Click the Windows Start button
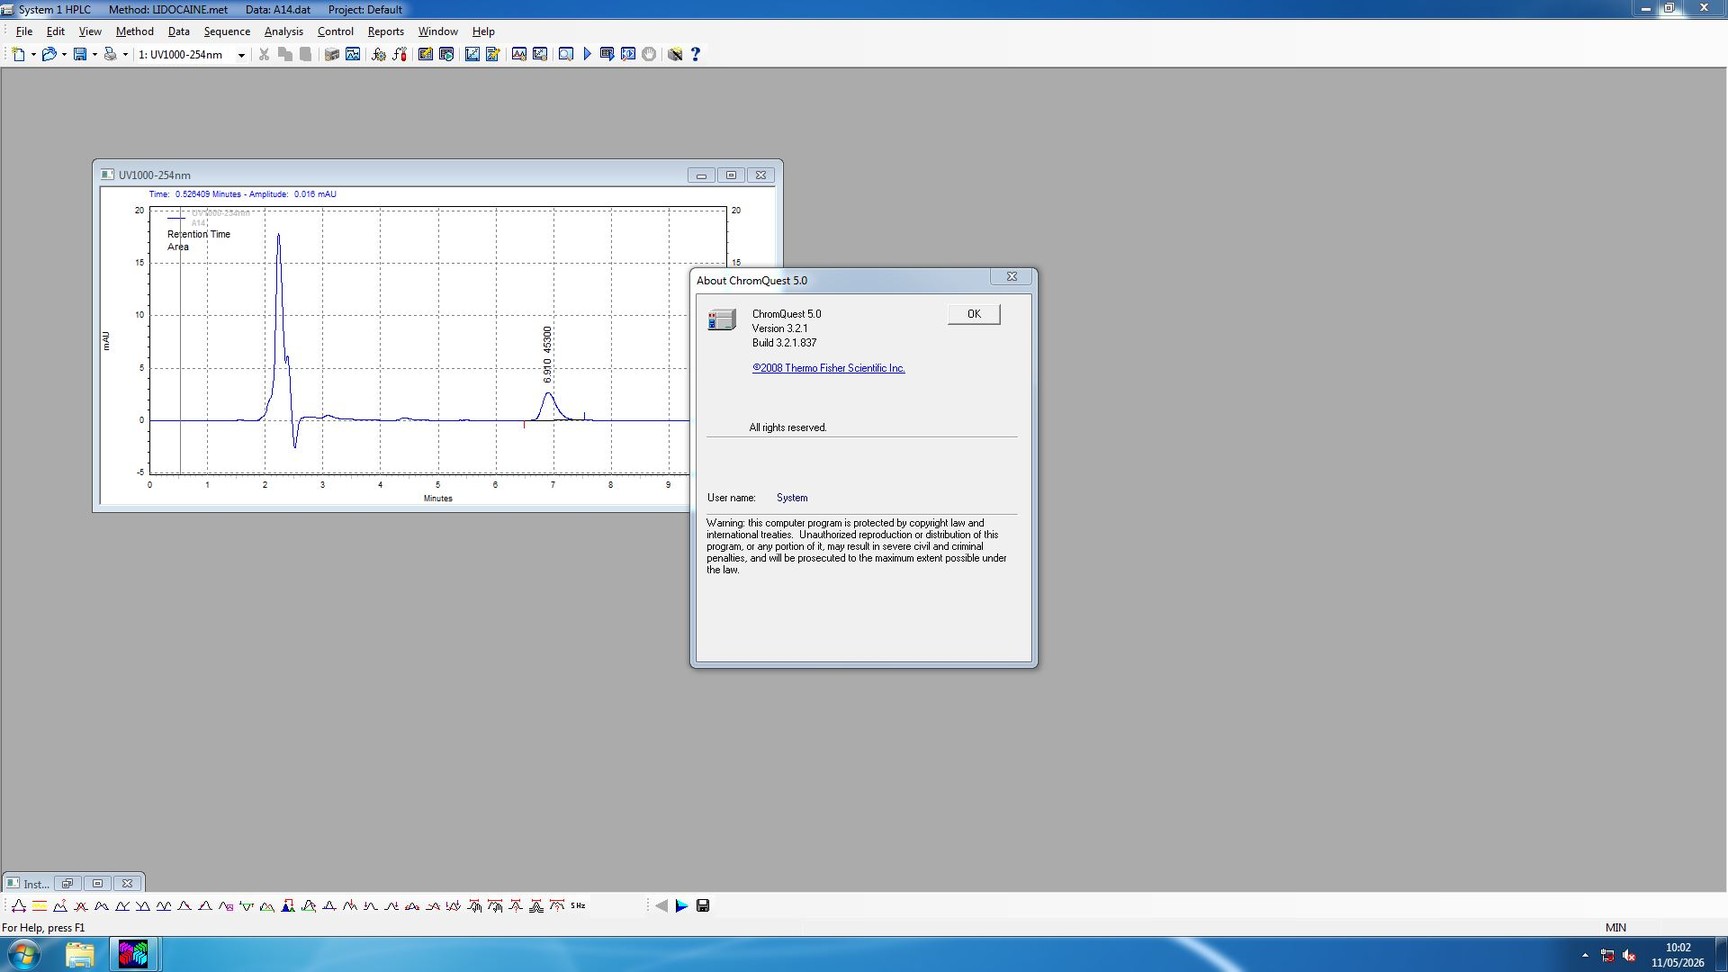Viewport: 1728px width, 972px height. pyautogui.click(x=23, y=955)
